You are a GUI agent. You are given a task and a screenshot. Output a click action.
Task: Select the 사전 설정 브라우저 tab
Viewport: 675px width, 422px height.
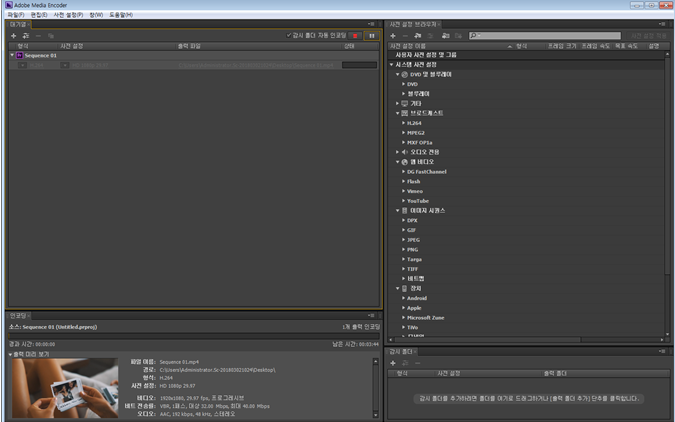(x=413, y=25)
